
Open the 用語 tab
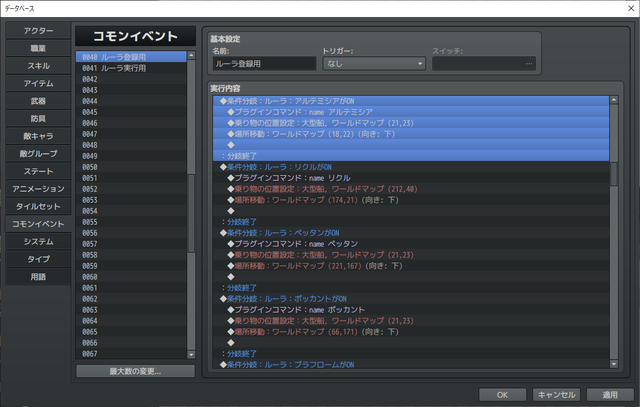pyautogui.click(x=38, y=276)
